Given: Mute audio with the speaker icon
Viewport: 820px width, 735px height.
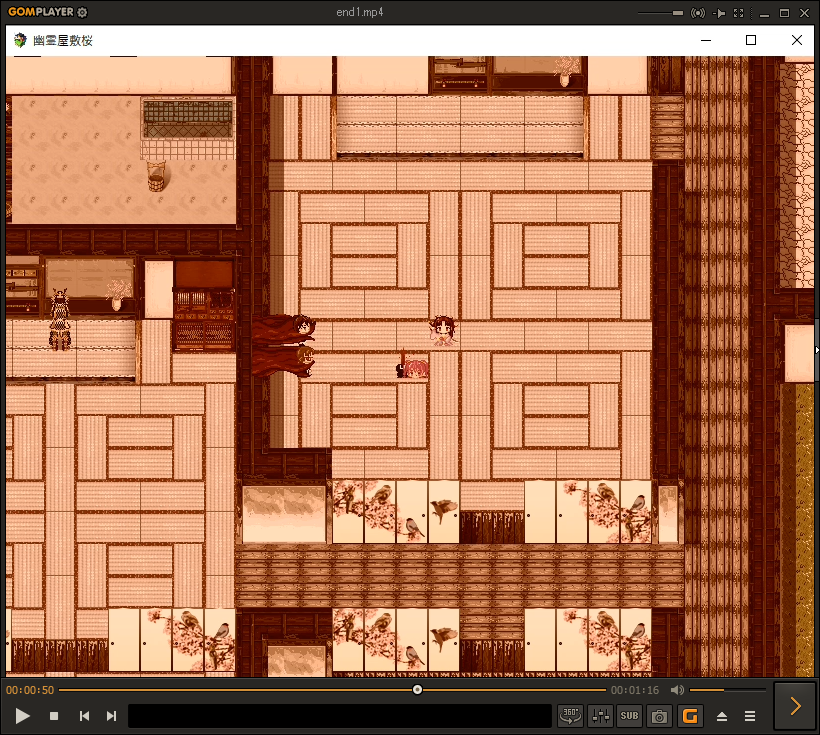Looking at the screenshot, I should pos(677,690).
